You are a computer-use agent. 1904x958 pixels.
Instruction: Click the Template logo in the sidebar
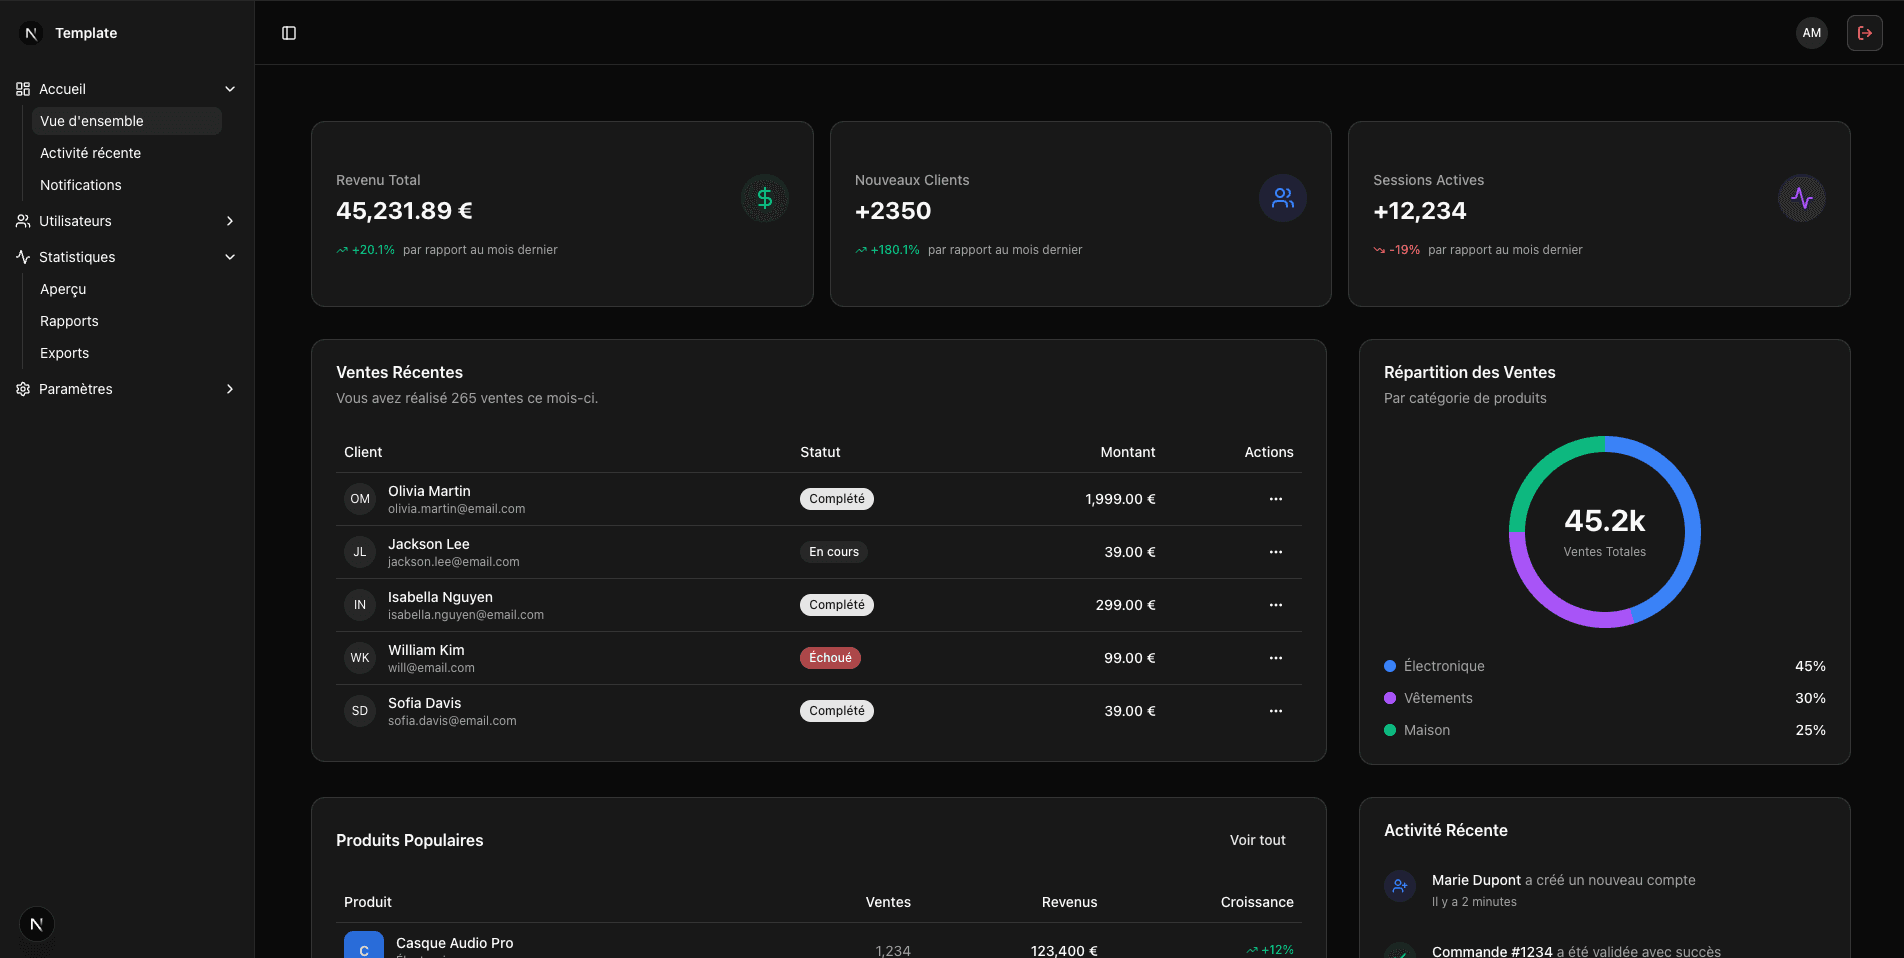64,32
